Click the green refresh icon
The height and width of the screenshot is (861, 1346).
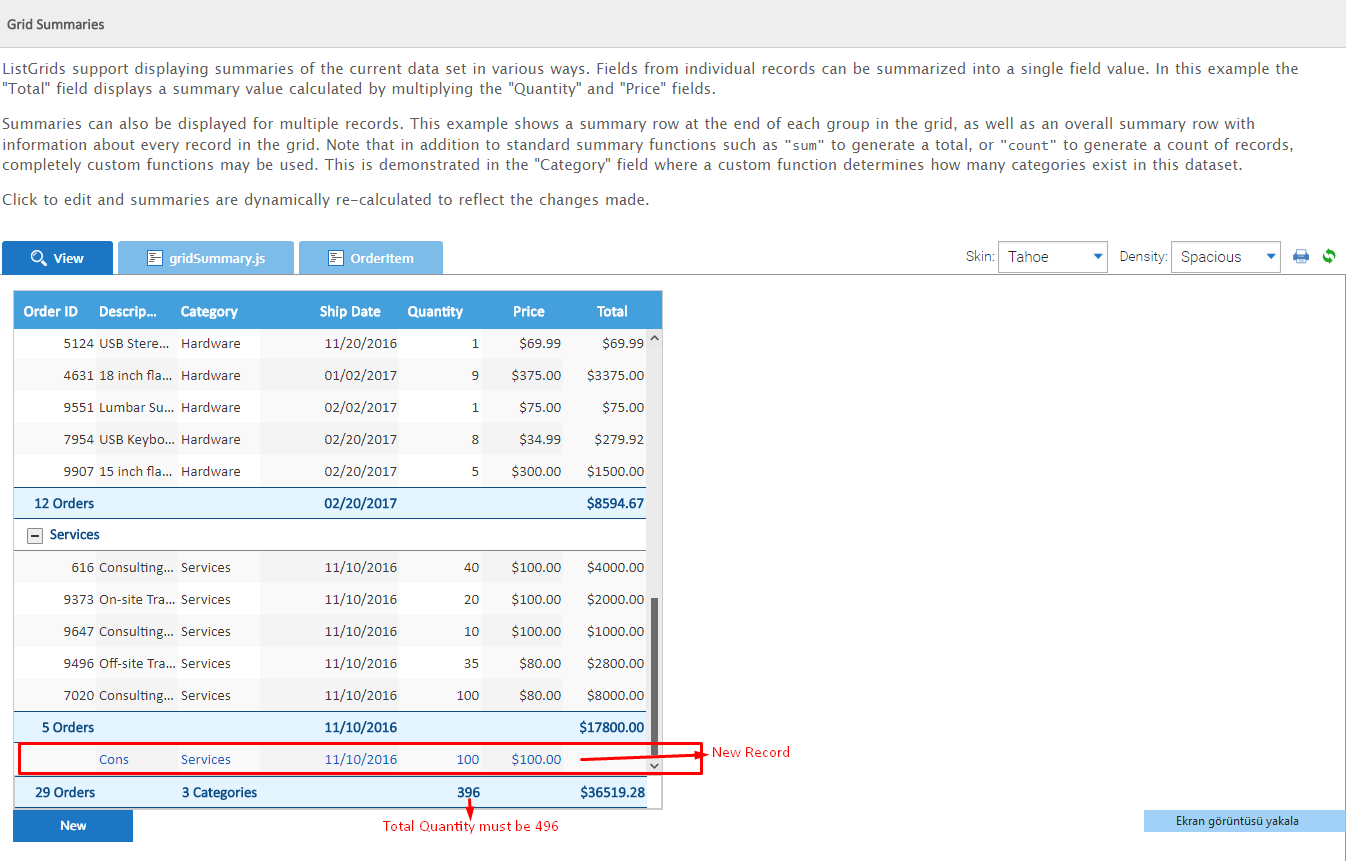coord(1329,256)
